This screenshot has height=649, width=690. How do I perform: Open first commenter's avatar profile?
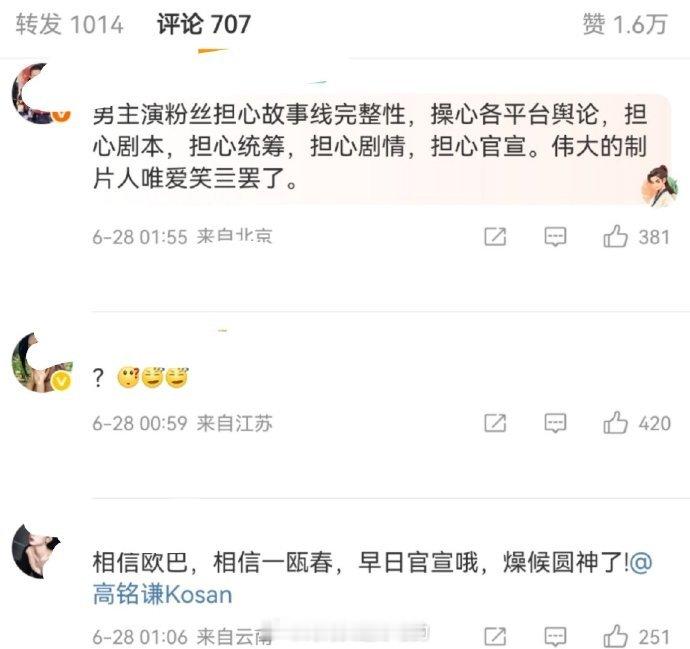coord(41,93)
